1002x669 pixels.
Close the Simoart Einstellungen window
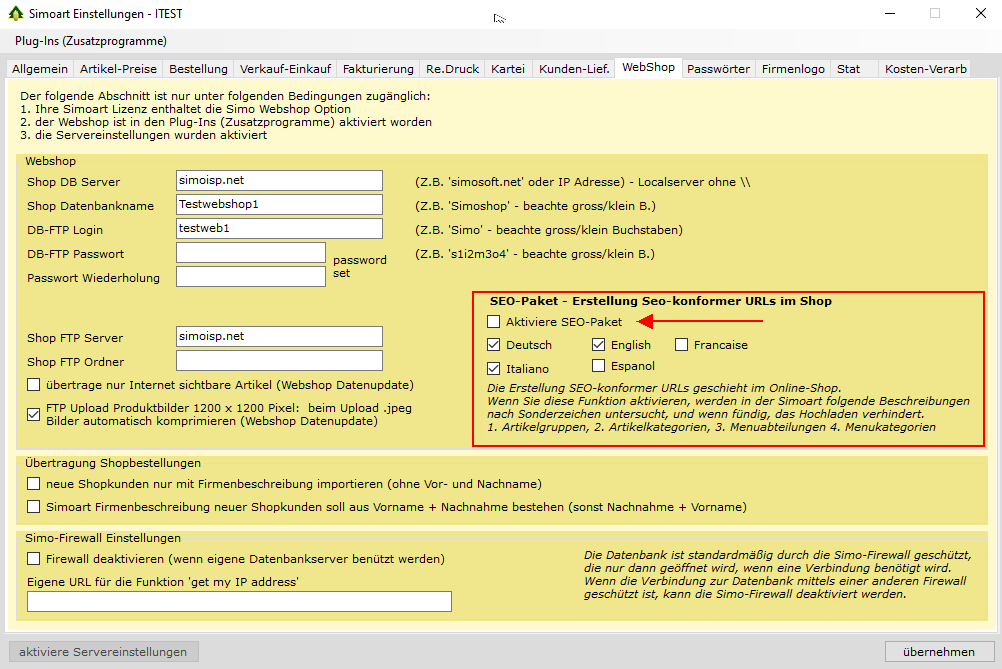click(x=977, y=14)
